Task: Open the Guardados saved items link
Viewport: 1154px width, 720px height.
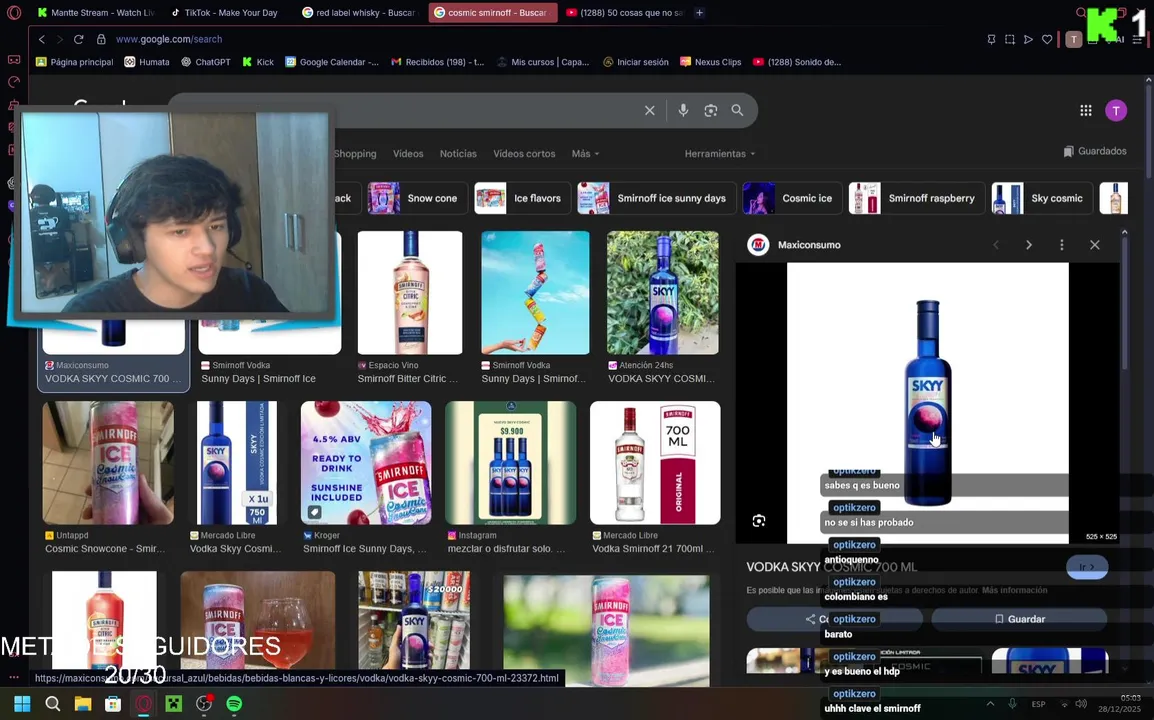Action: pyautogui.click(x=1094, y=151)
